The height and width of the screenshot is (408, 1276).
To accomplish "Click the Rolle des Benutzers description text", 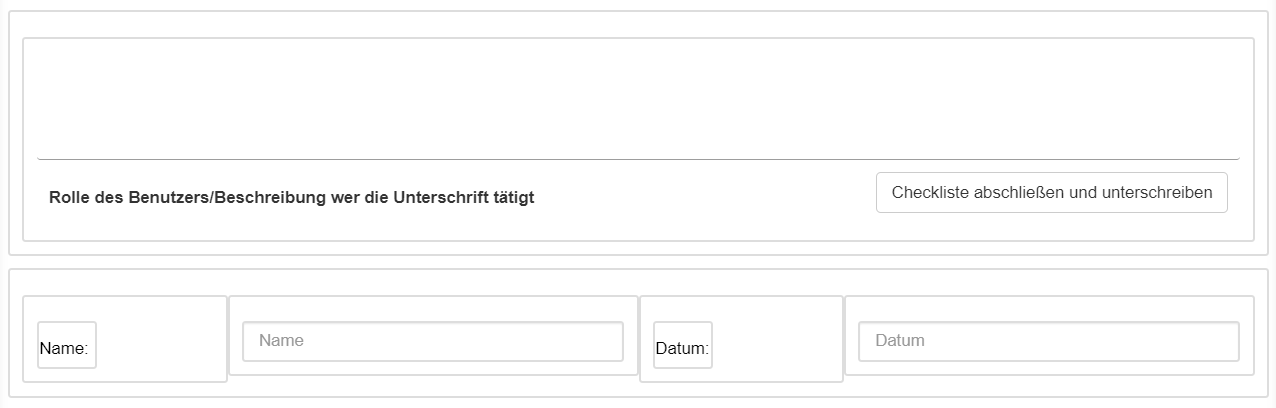I will (x=291, y=198).
